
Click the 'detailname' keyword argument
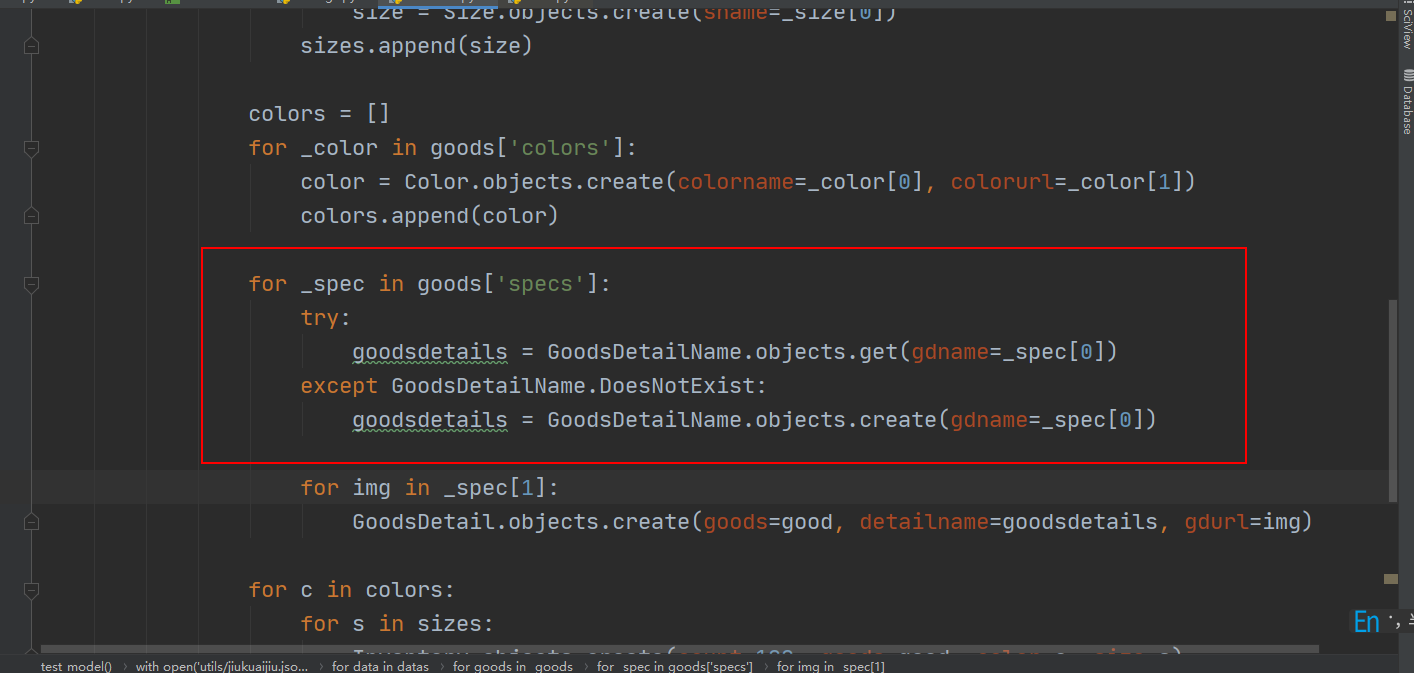pos(924,522)
